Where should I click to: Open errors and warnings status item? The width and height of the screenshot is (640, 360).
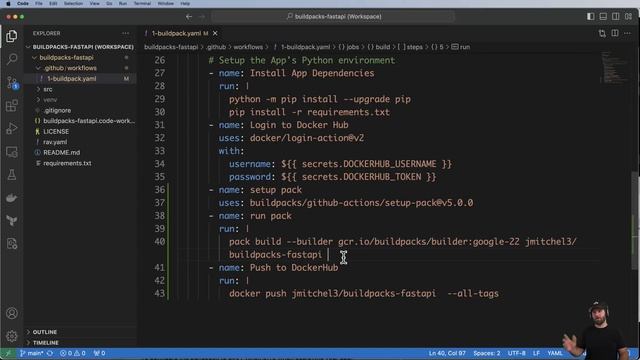73,353
